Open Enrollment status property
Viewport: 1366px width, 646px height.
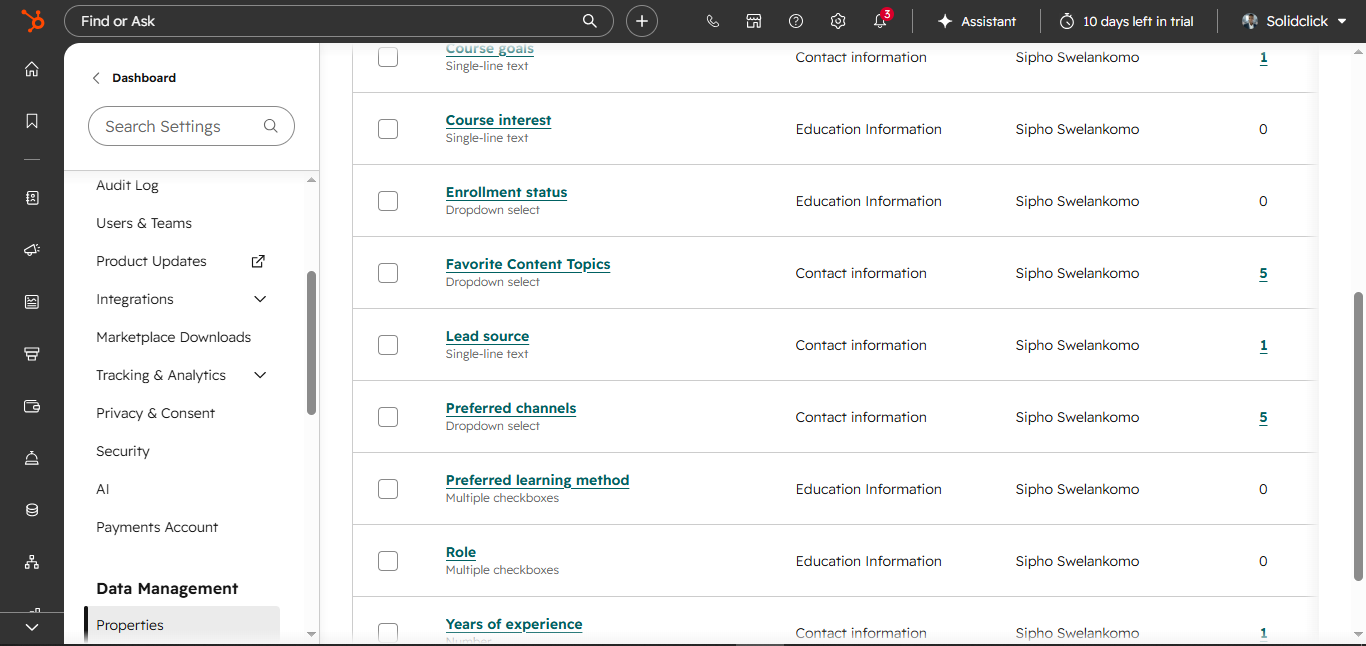tap(506, 192)
